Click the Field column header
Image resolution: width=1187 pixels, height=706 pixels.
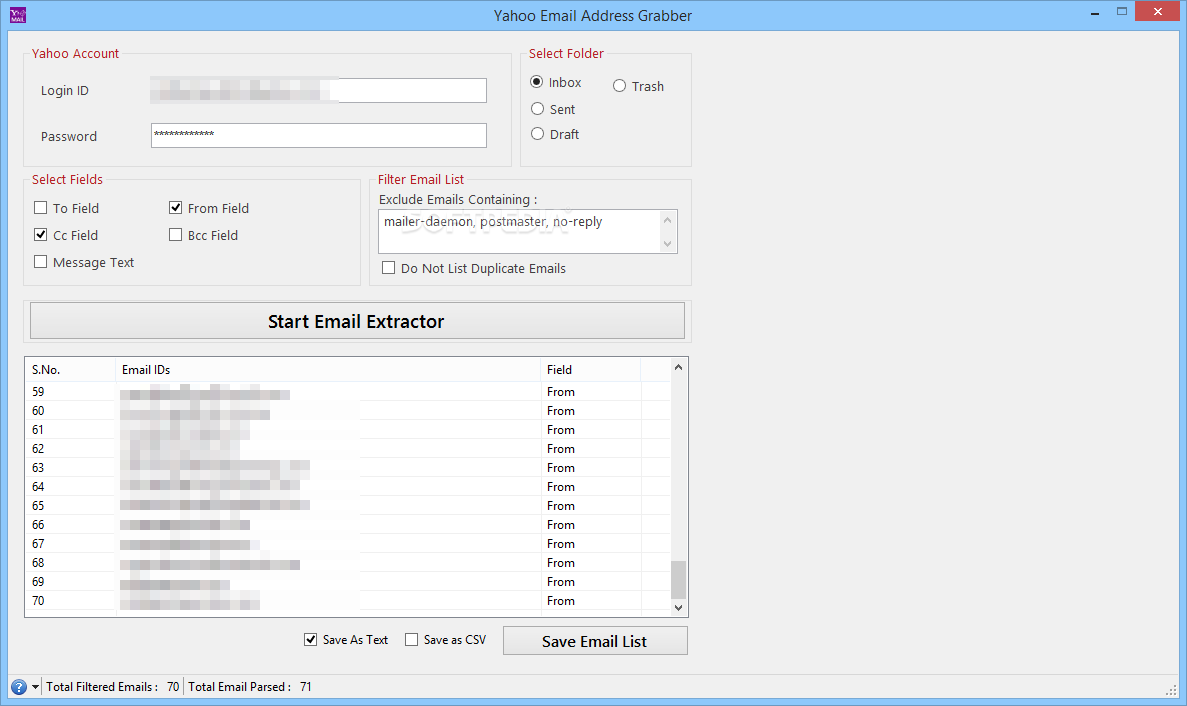pyautogui.click(x=590, y=370)
